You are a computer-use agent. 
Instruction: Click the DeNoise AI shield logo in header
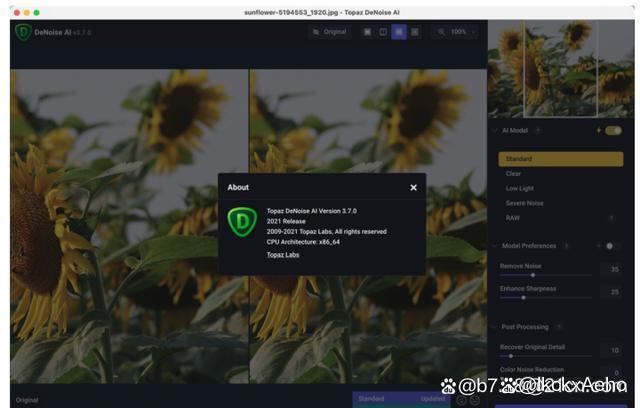coord(23,32)
